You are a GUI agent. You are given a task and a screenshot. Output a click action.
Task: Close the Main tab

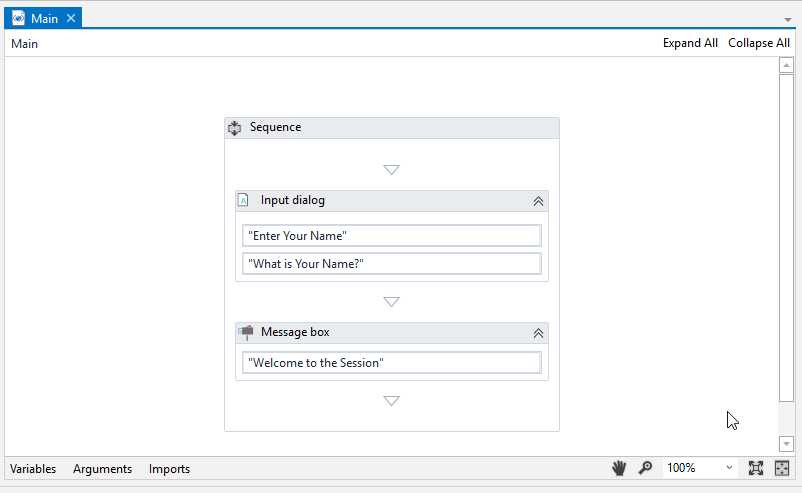pyautogui.click(x=71, y=18)
